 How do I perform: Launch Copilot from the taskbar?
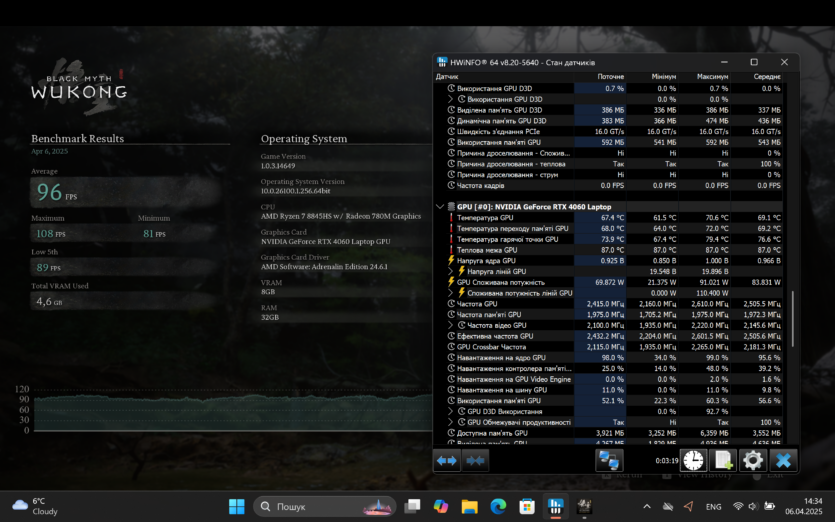tap(440, 506)
